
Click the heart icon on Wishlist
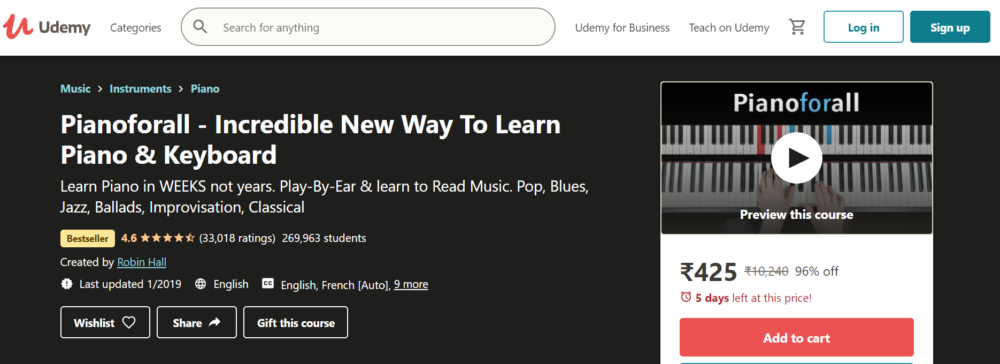129,323
